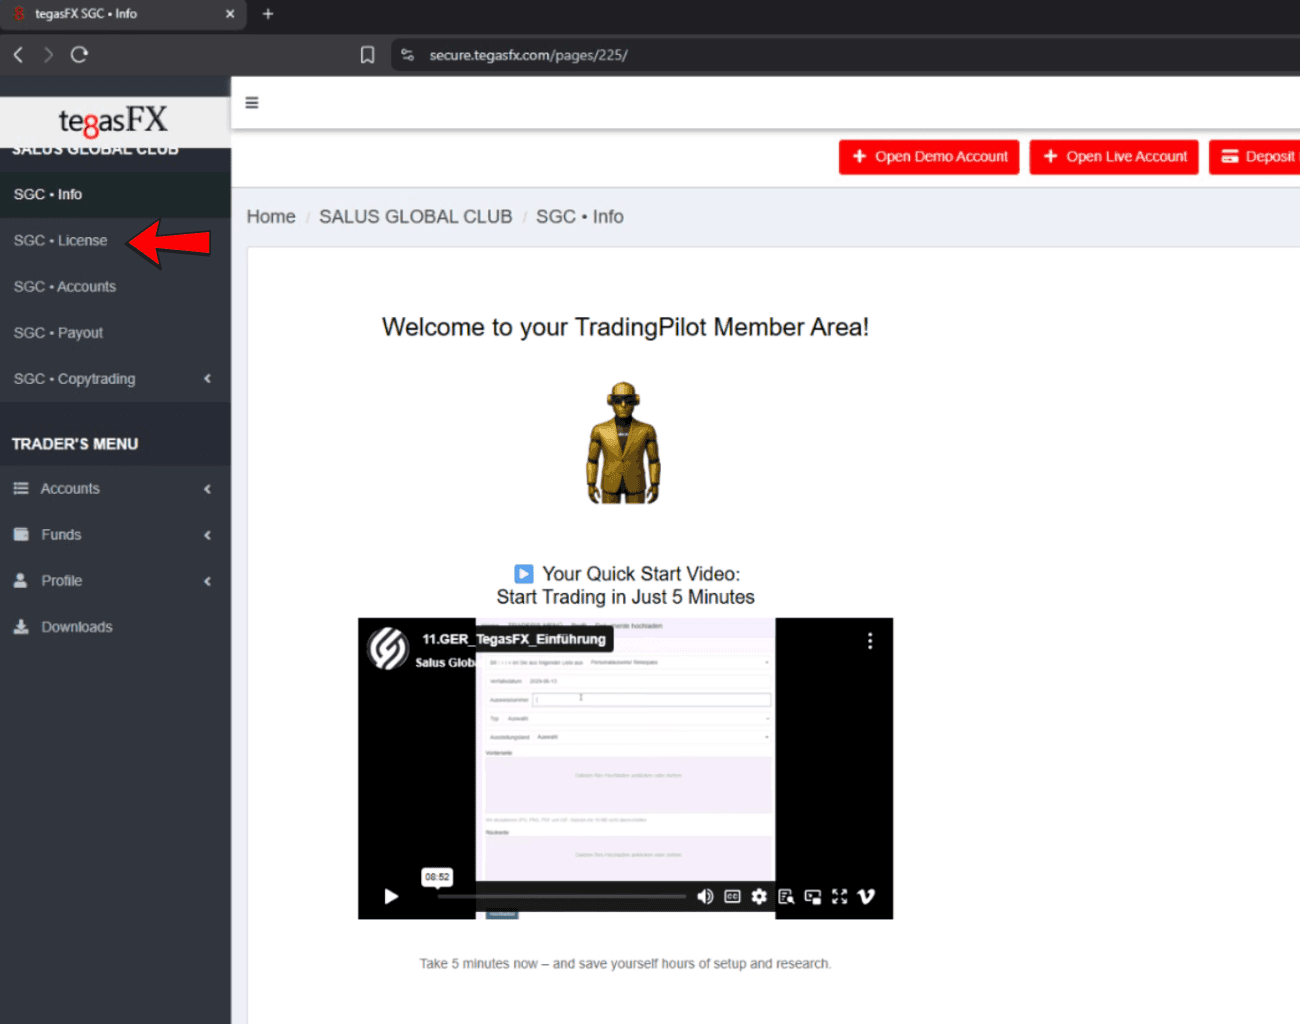Open the SGC • Info menu item
Image resolution: width=1300 pixels, height=1024 pixels.
(115, 194)
